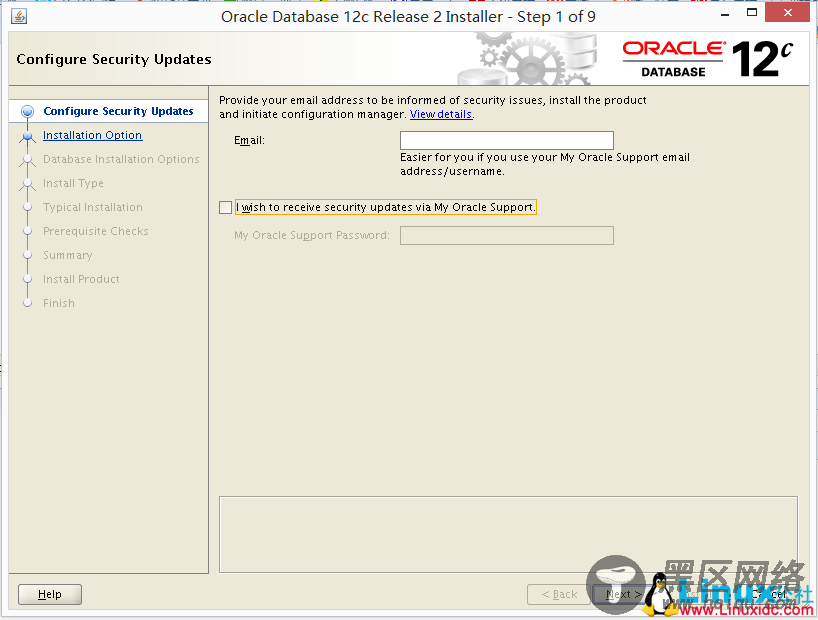This screenshot has width=818, height=620.
Task: Click the Install Product step
Action: coord(81,279)
